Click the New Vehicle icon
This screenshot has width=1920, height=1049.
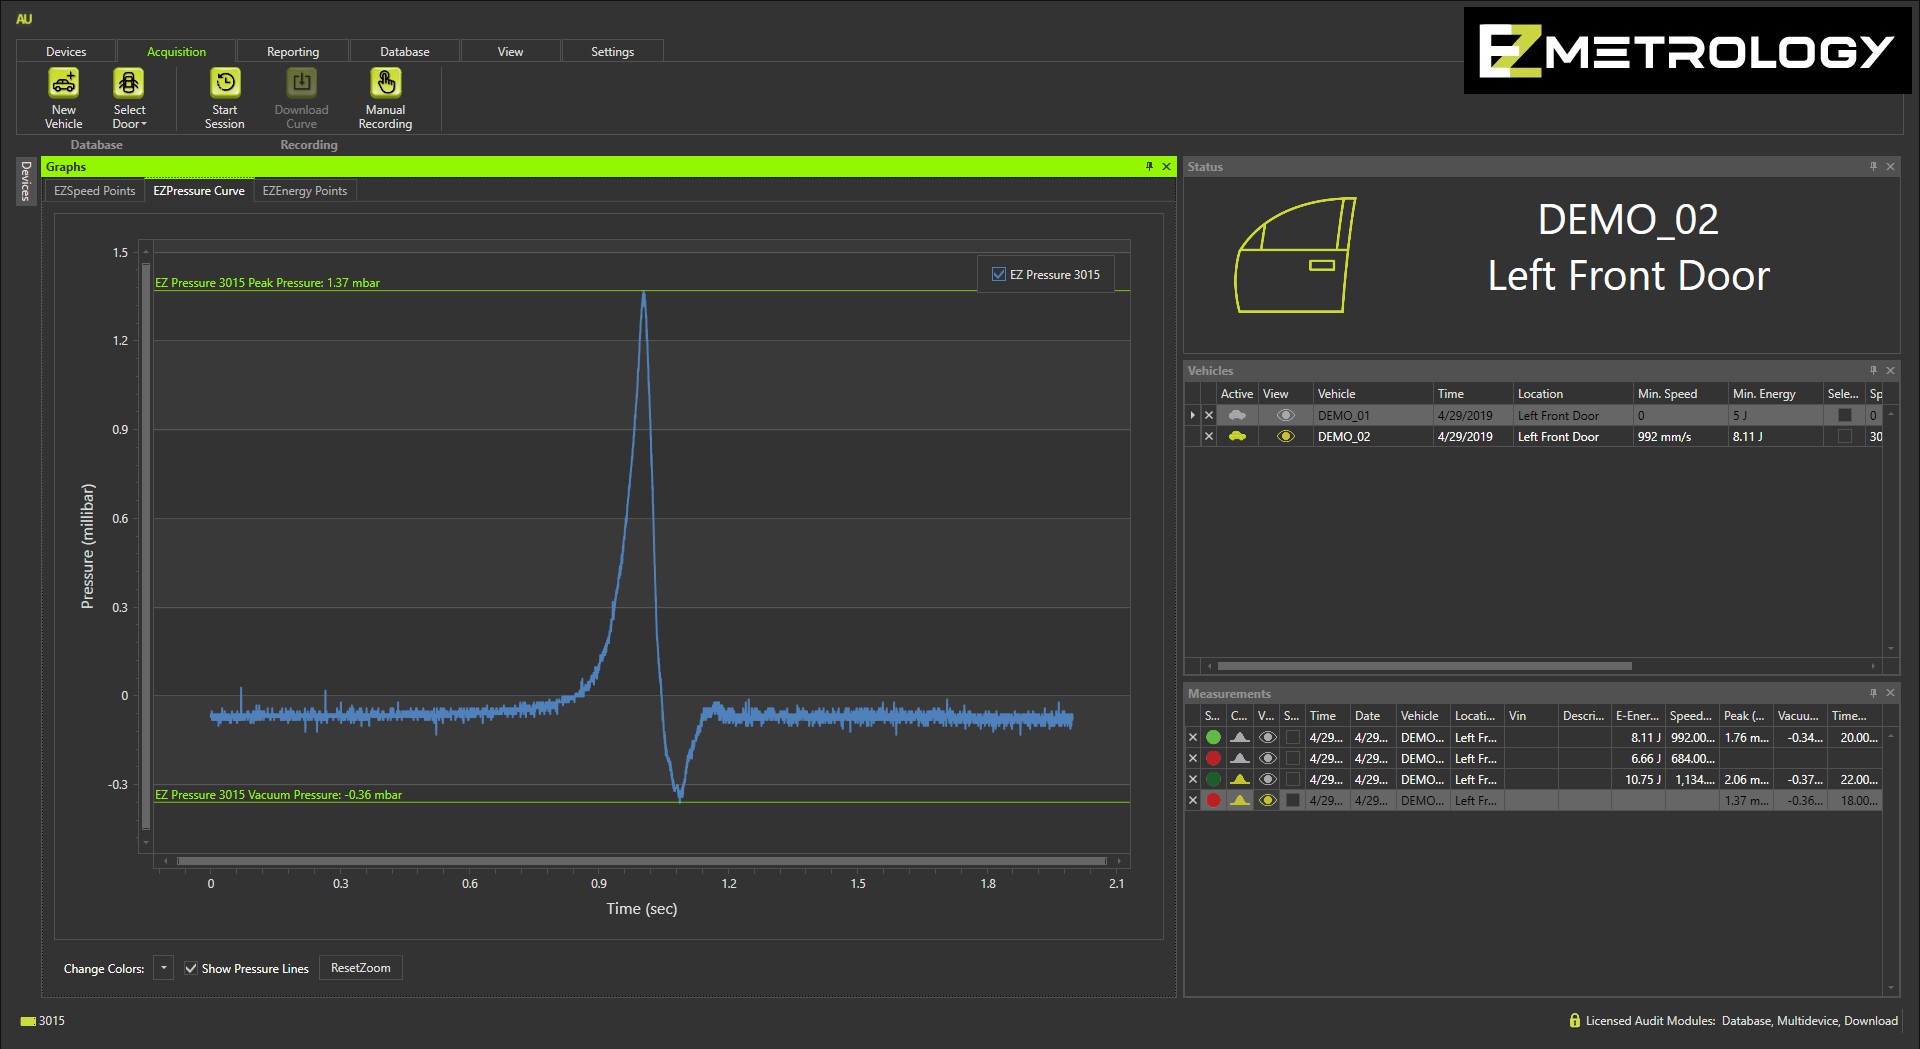pyautogui.click(x=64, y=82)
